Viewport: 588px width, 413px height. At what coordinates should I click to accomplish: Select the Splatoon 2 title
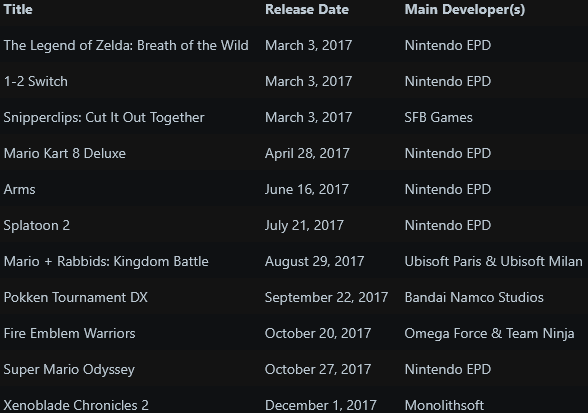click(x=37, y=225)
